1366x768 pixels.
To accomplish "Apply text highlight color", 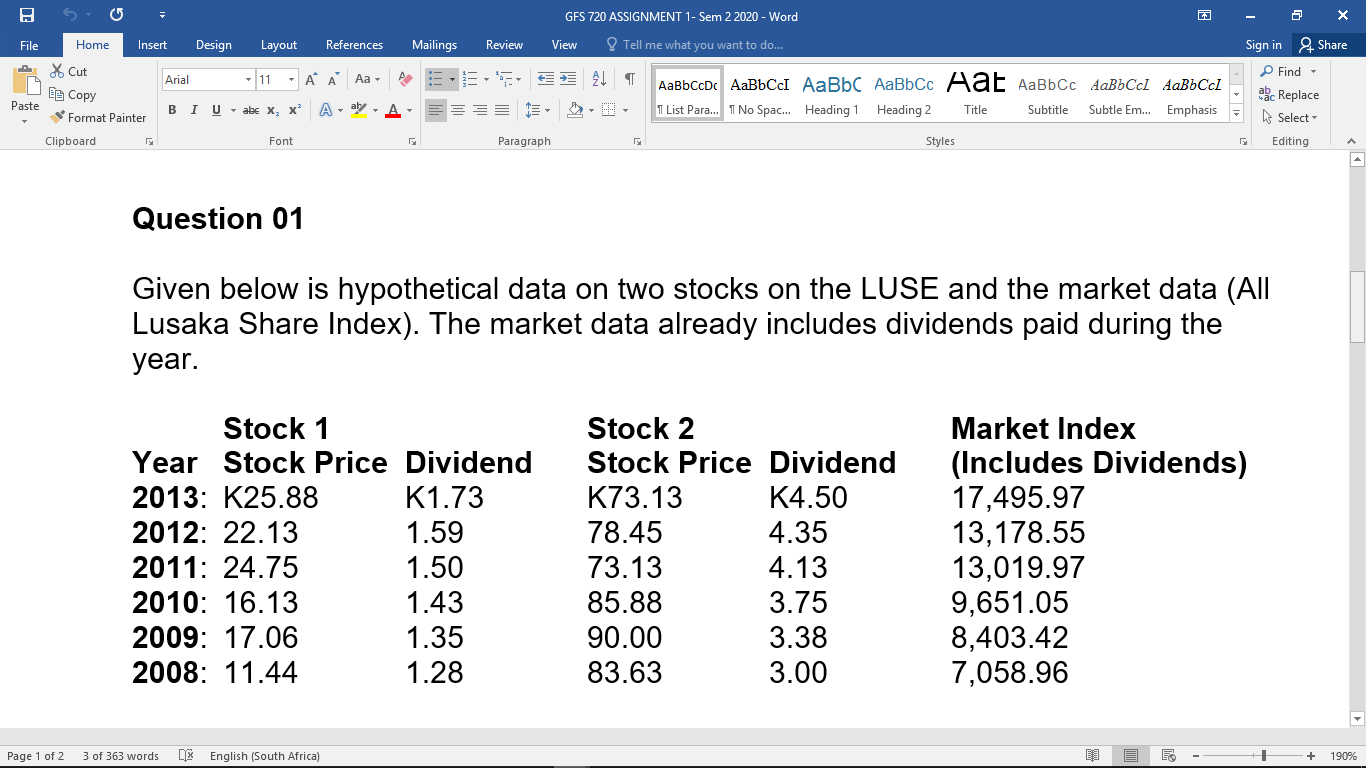I will click(x=358, y=110).
